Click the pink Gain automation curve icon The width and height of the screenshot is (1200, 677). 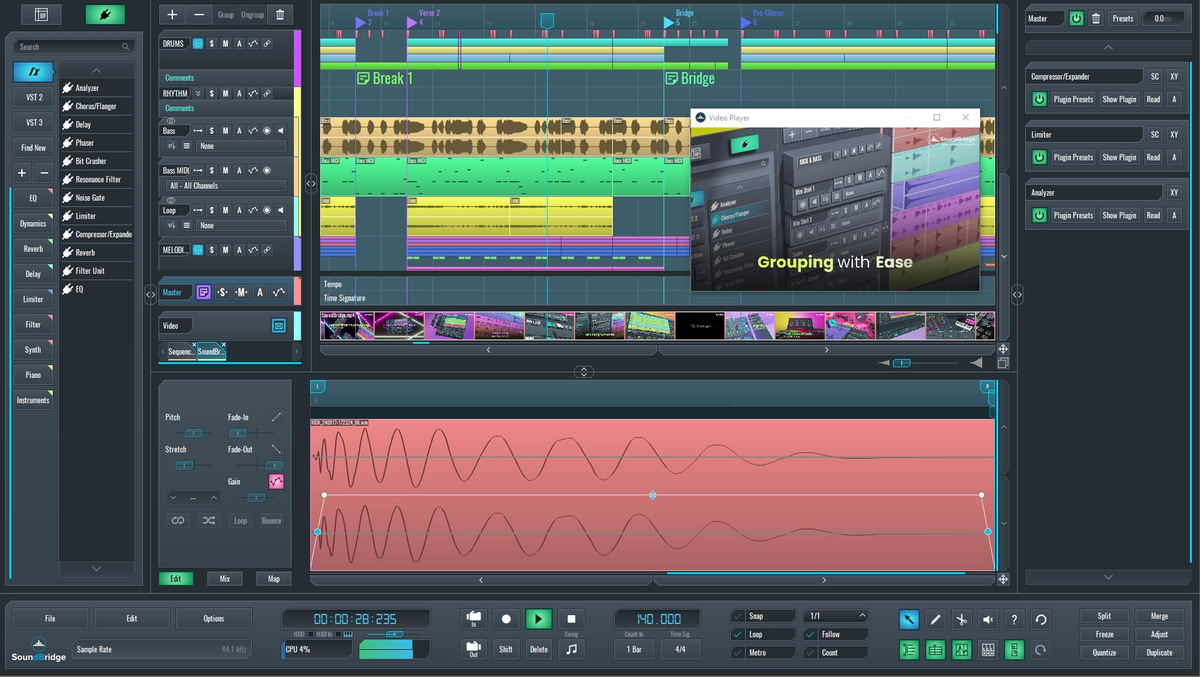(x=276, y=482)
